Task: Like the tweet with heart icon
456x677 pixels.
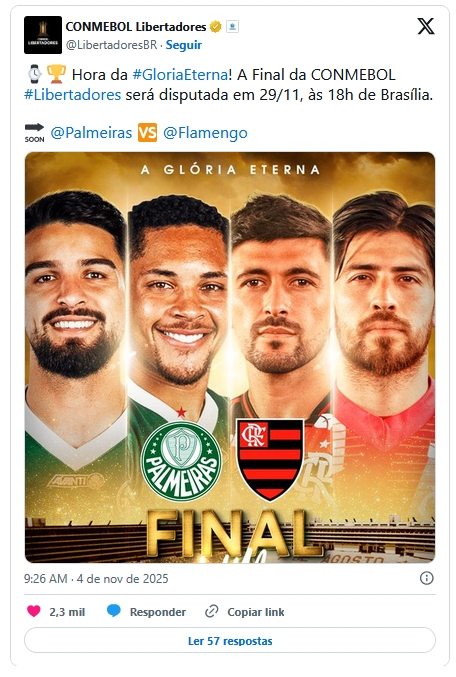Action: 34,611
